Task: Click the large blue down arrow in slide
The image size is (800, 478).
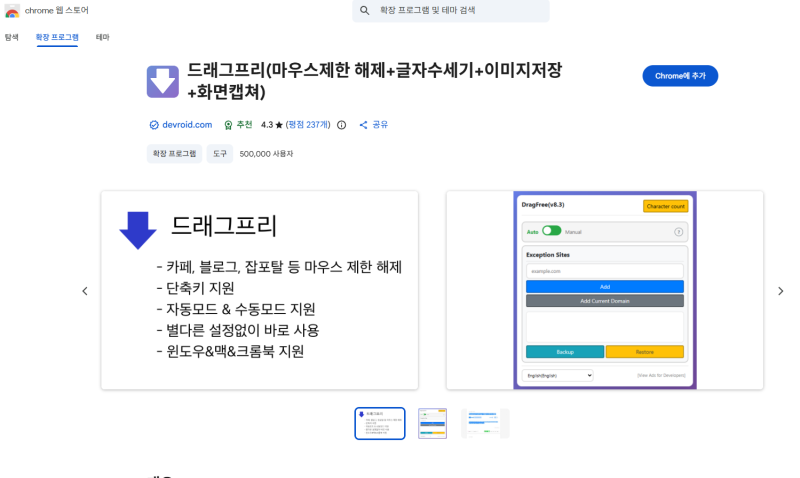Action: click(x=138, y=231)
